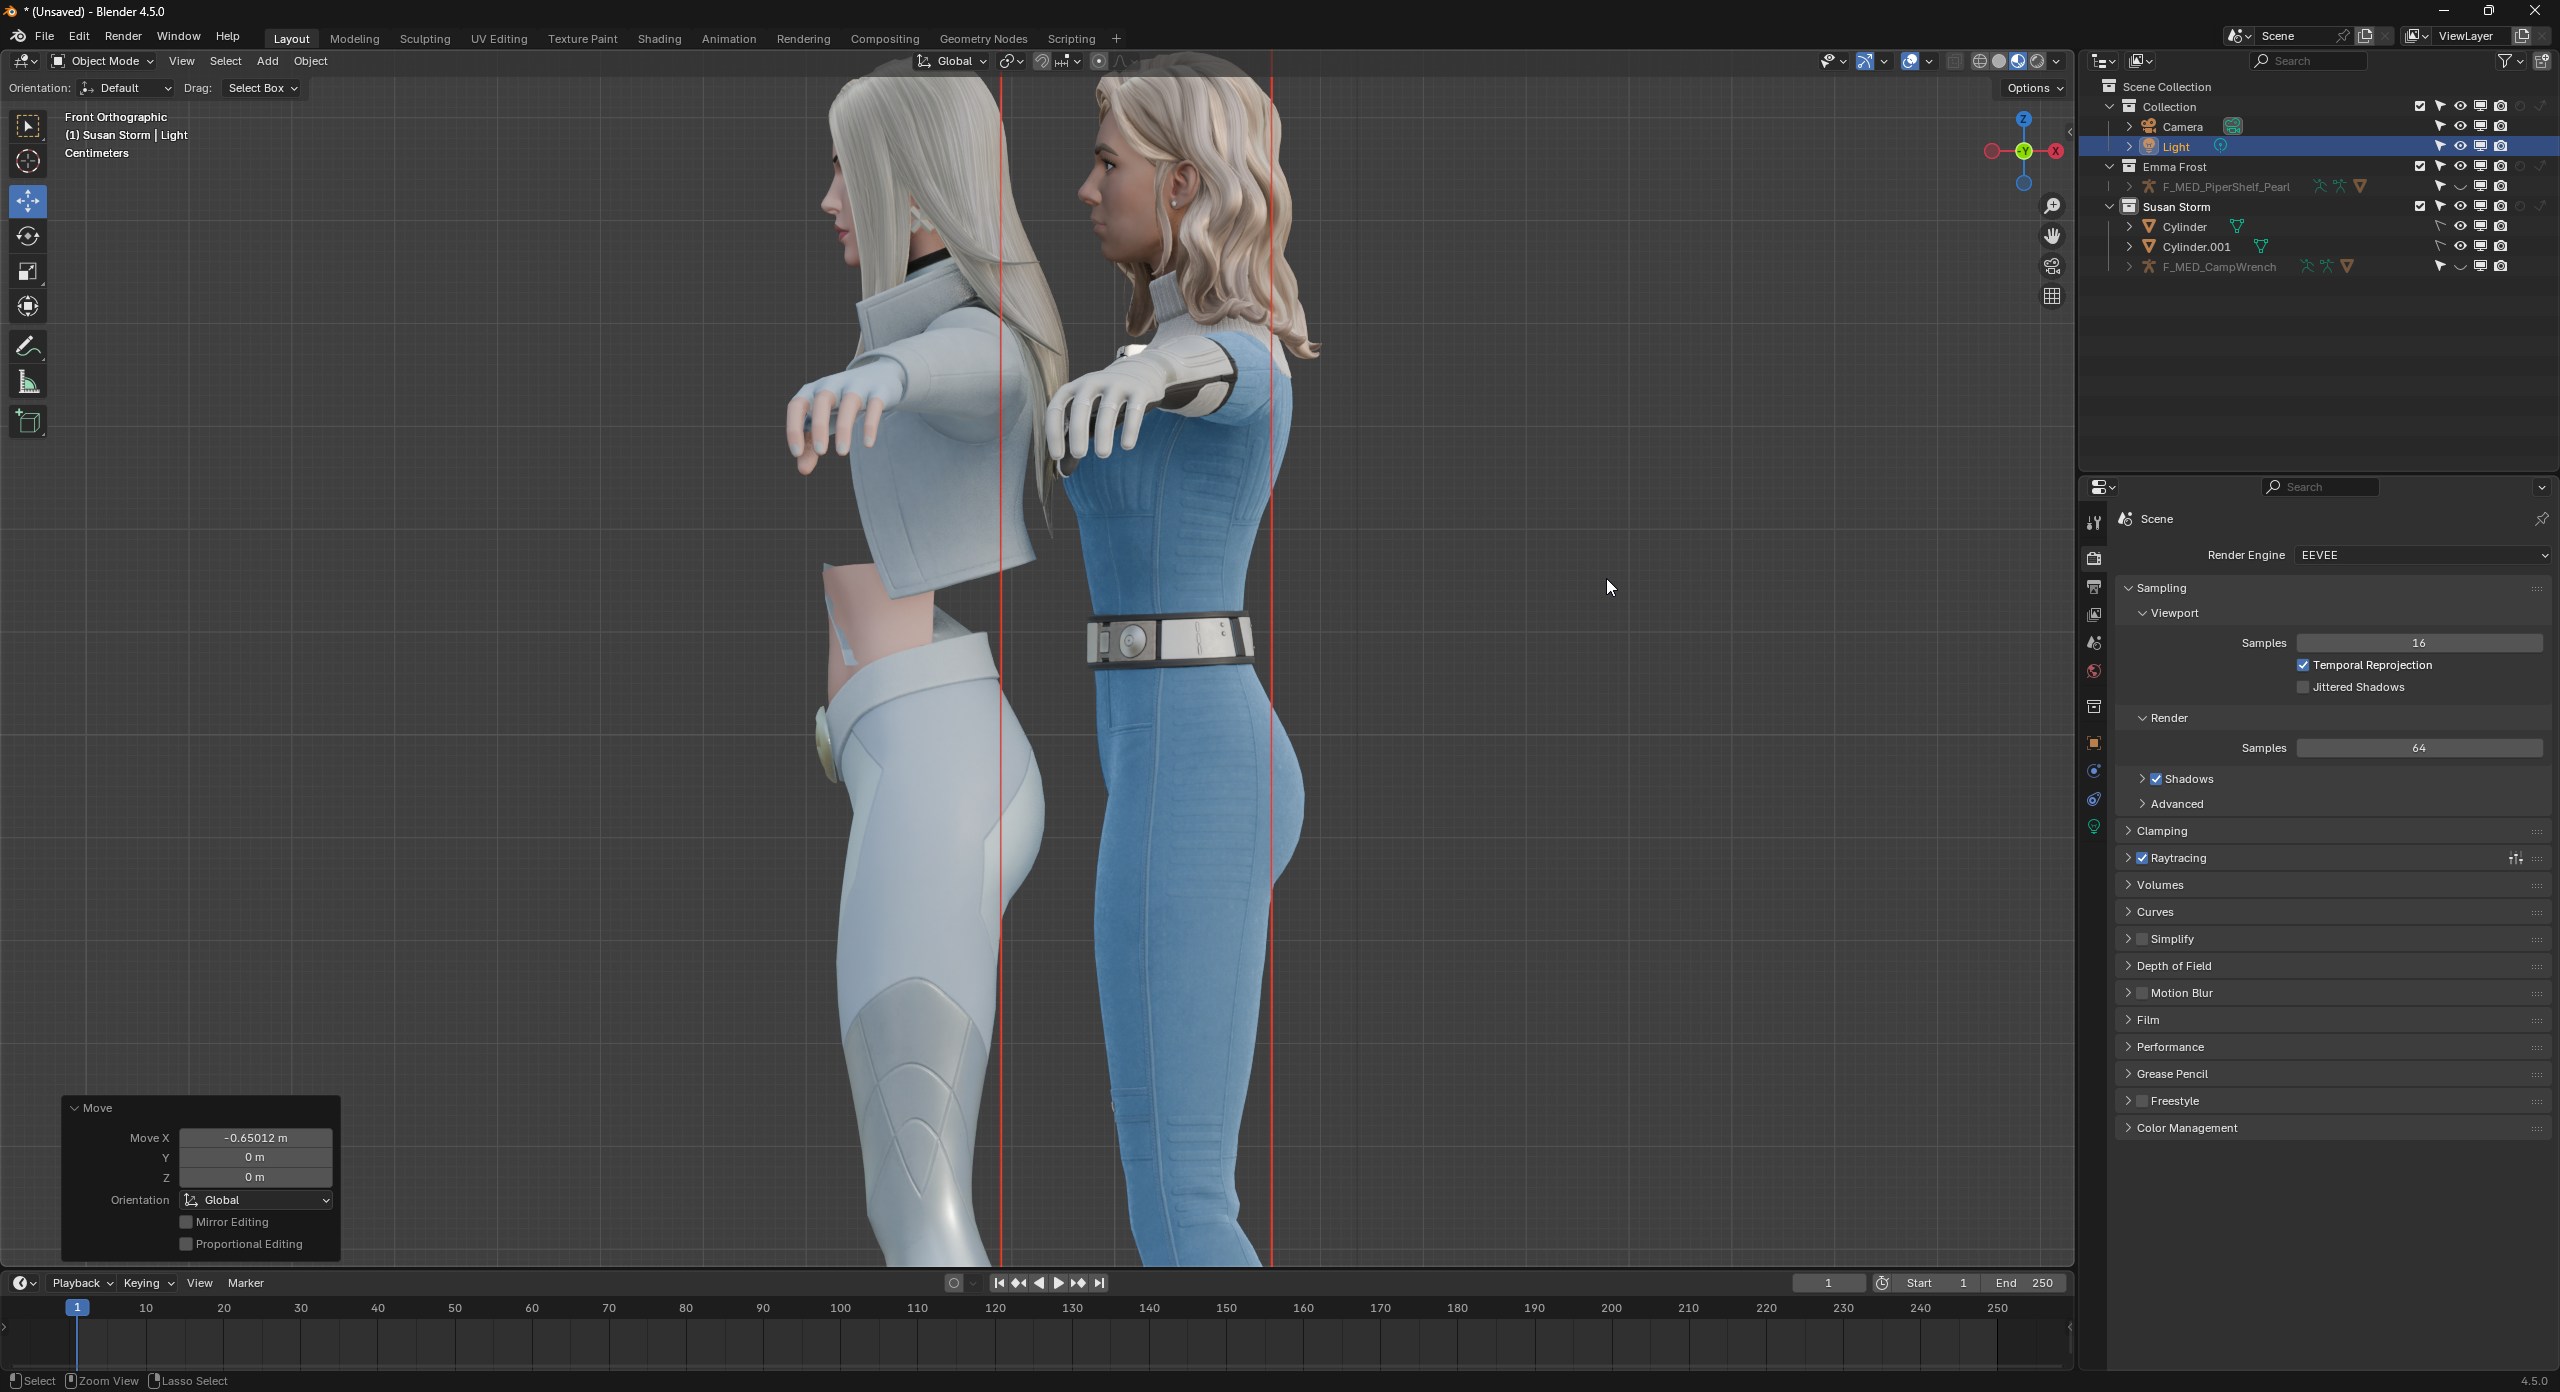Enable Proportional Editing in Move panel
Image resolution: width=2560 pixels, height=1392 pixels.
(186, 1244)
